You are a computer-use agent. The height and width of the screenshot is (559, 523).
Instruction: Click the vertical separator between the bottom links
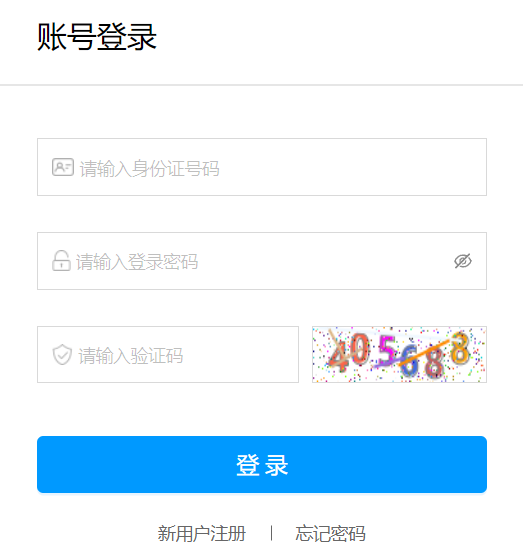tap(272, 533)
